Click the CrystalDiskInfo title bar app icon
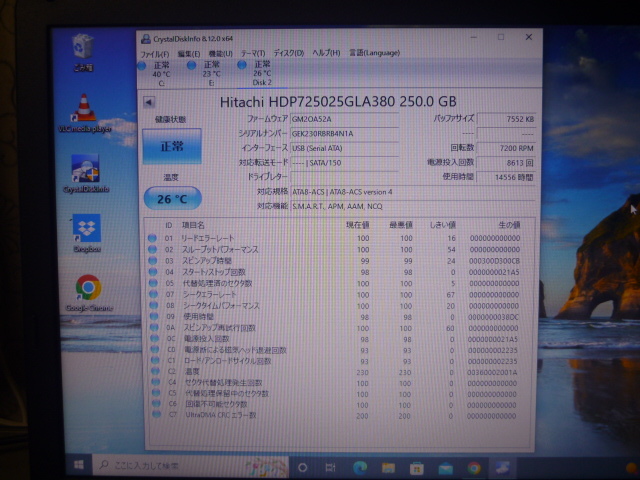 145,39
